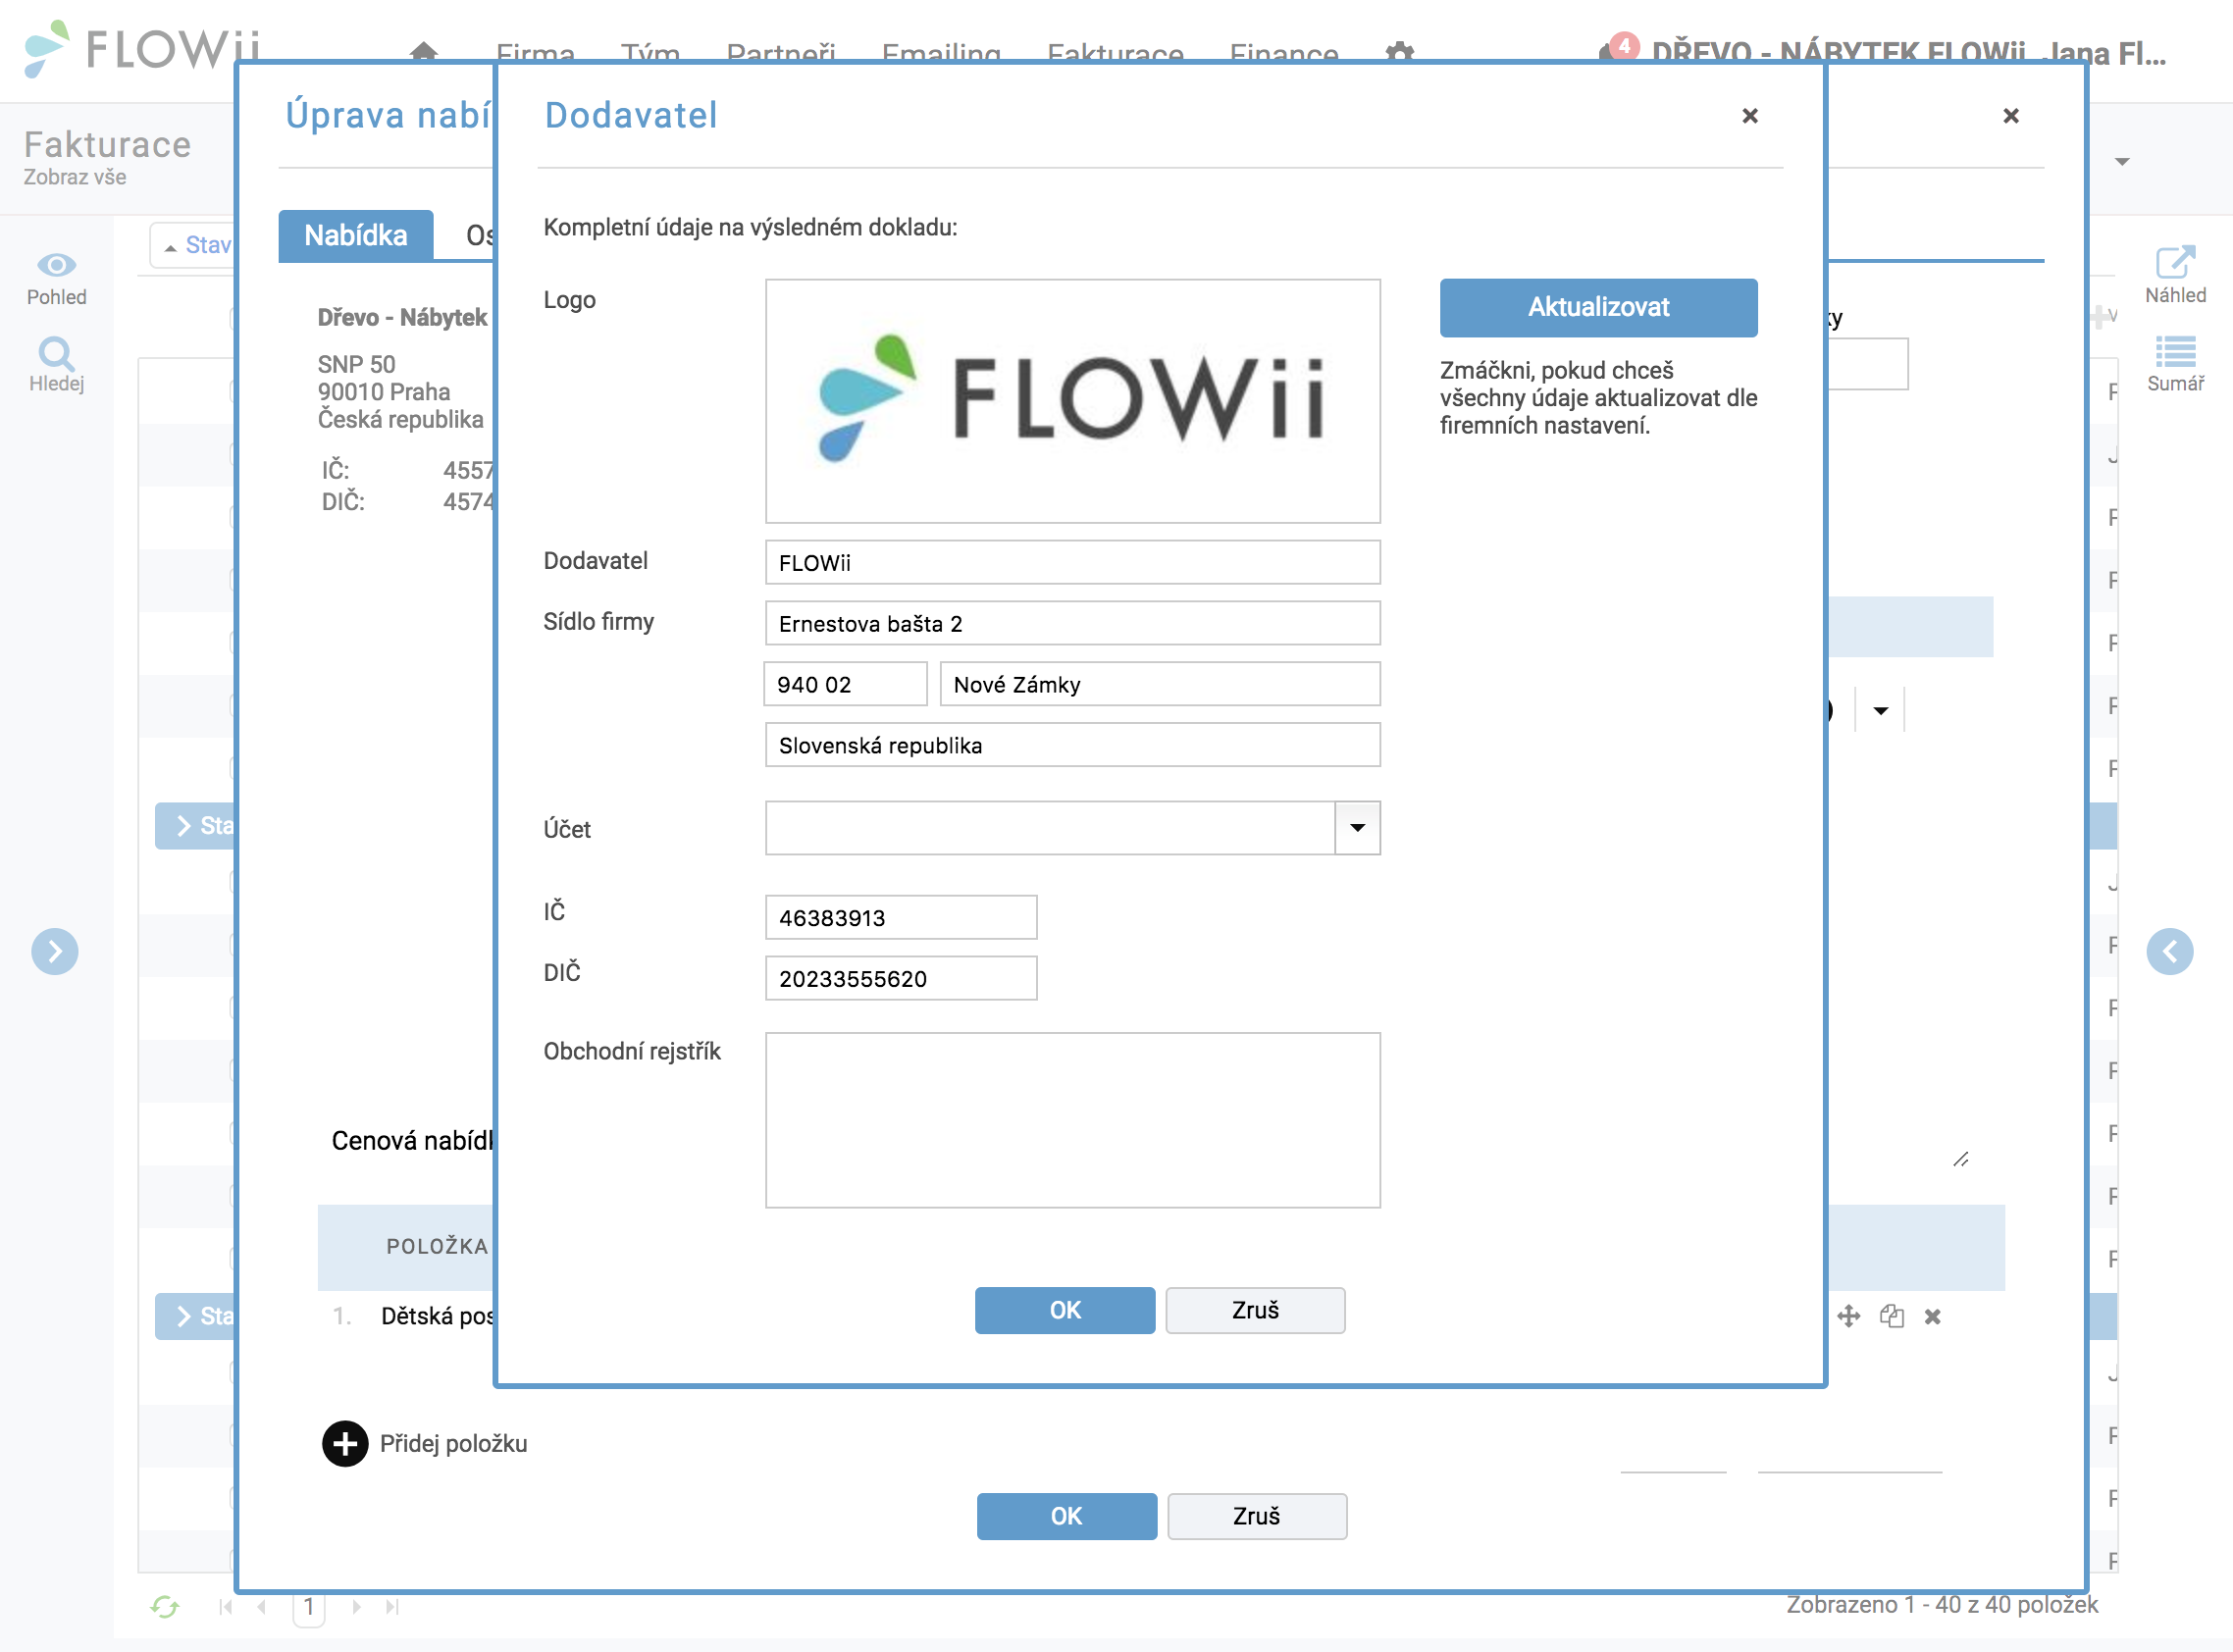Screen dimensions: 2233x1652
Task: Click Zruš in Úprava nabídky dialog
Action: click(1257, 1516)
